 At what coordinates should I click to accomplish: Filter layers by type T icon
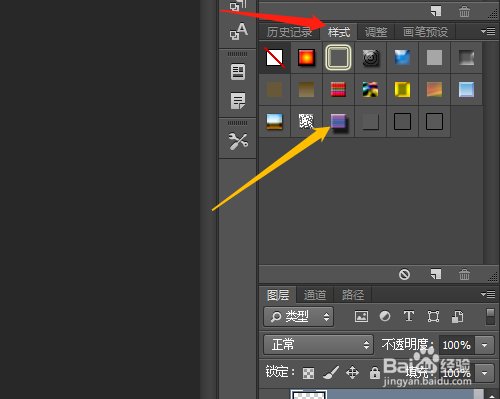pyautogui.click(x=409, y=316)
